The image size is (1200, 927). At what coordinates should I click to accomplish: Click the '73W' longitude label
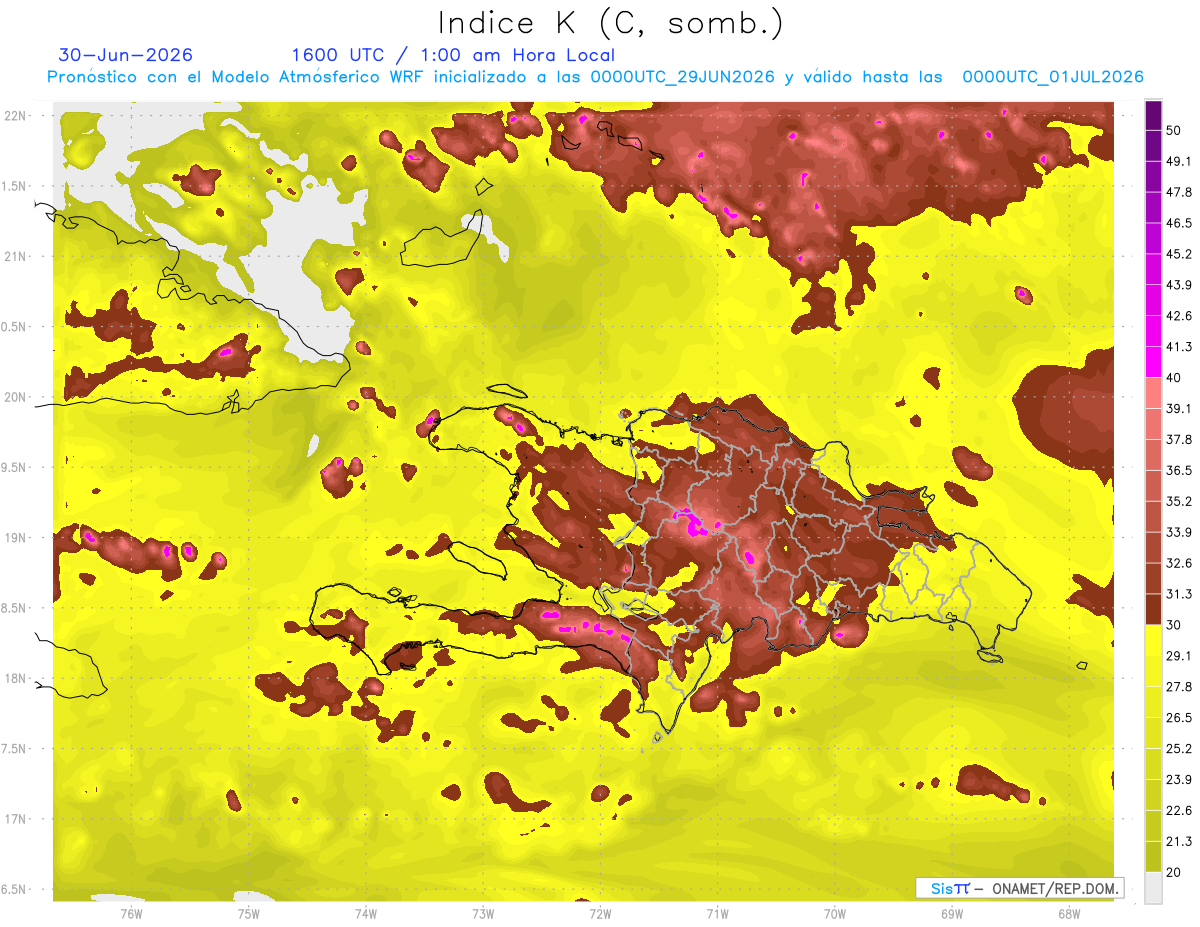tap(482, 913)
